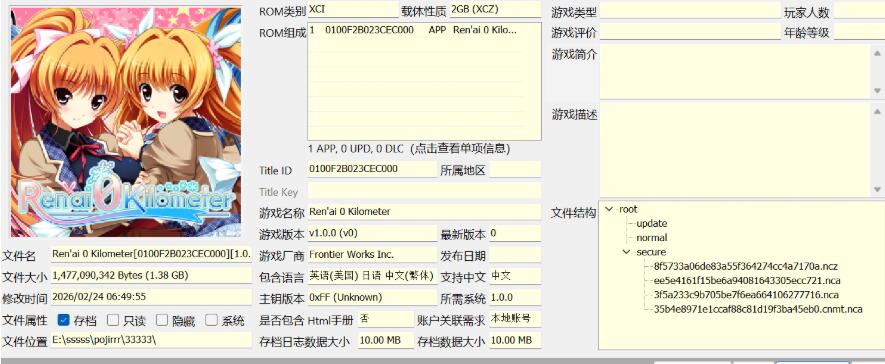Click the Ren'ai 0 Kilometer cover thumbnail
Screen dimensions: 885x364
125,122
